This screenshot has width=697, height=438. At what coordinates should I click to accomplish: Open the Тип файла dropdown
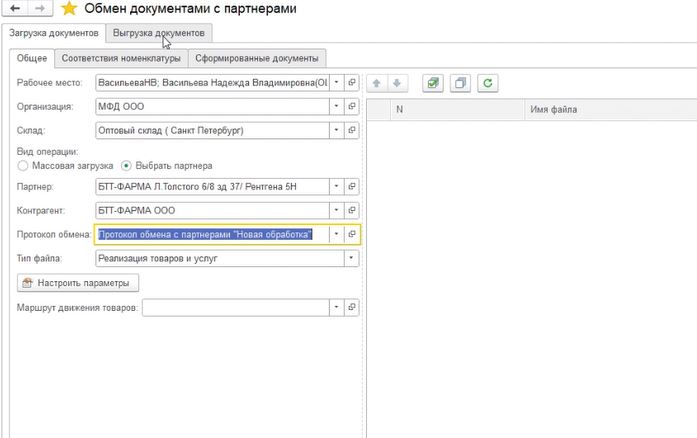tap(351, 258)
